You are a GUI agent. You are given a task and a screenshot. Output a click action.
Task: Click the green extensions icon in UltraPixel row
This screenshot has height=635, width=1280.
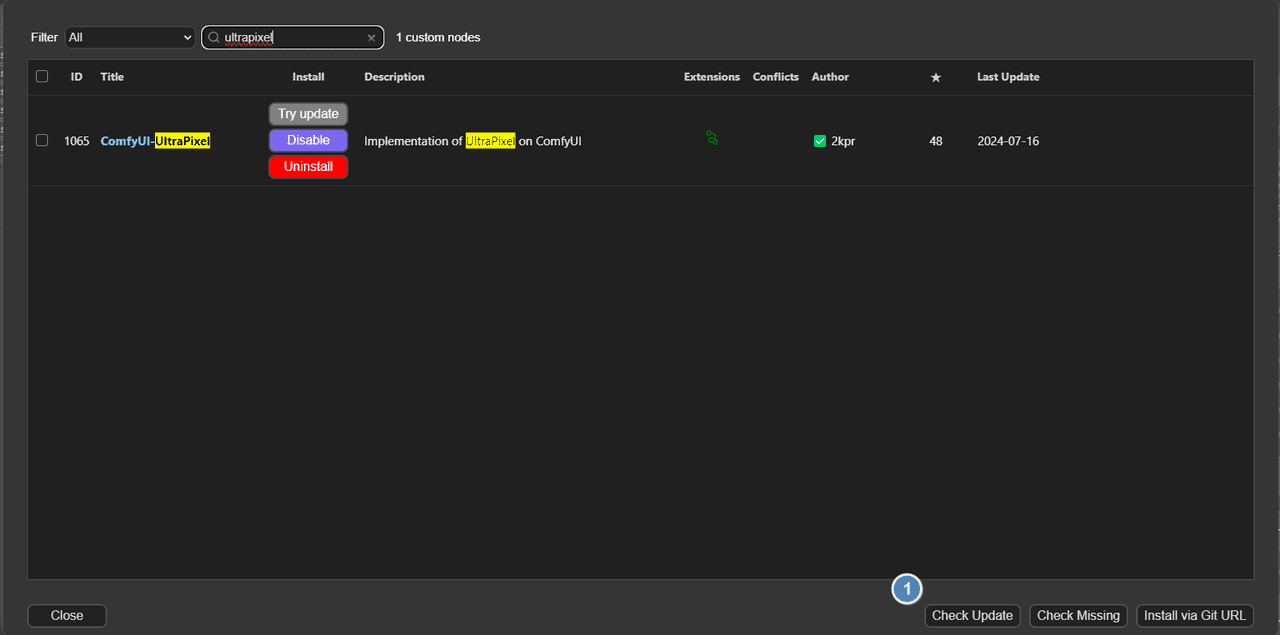712,138
